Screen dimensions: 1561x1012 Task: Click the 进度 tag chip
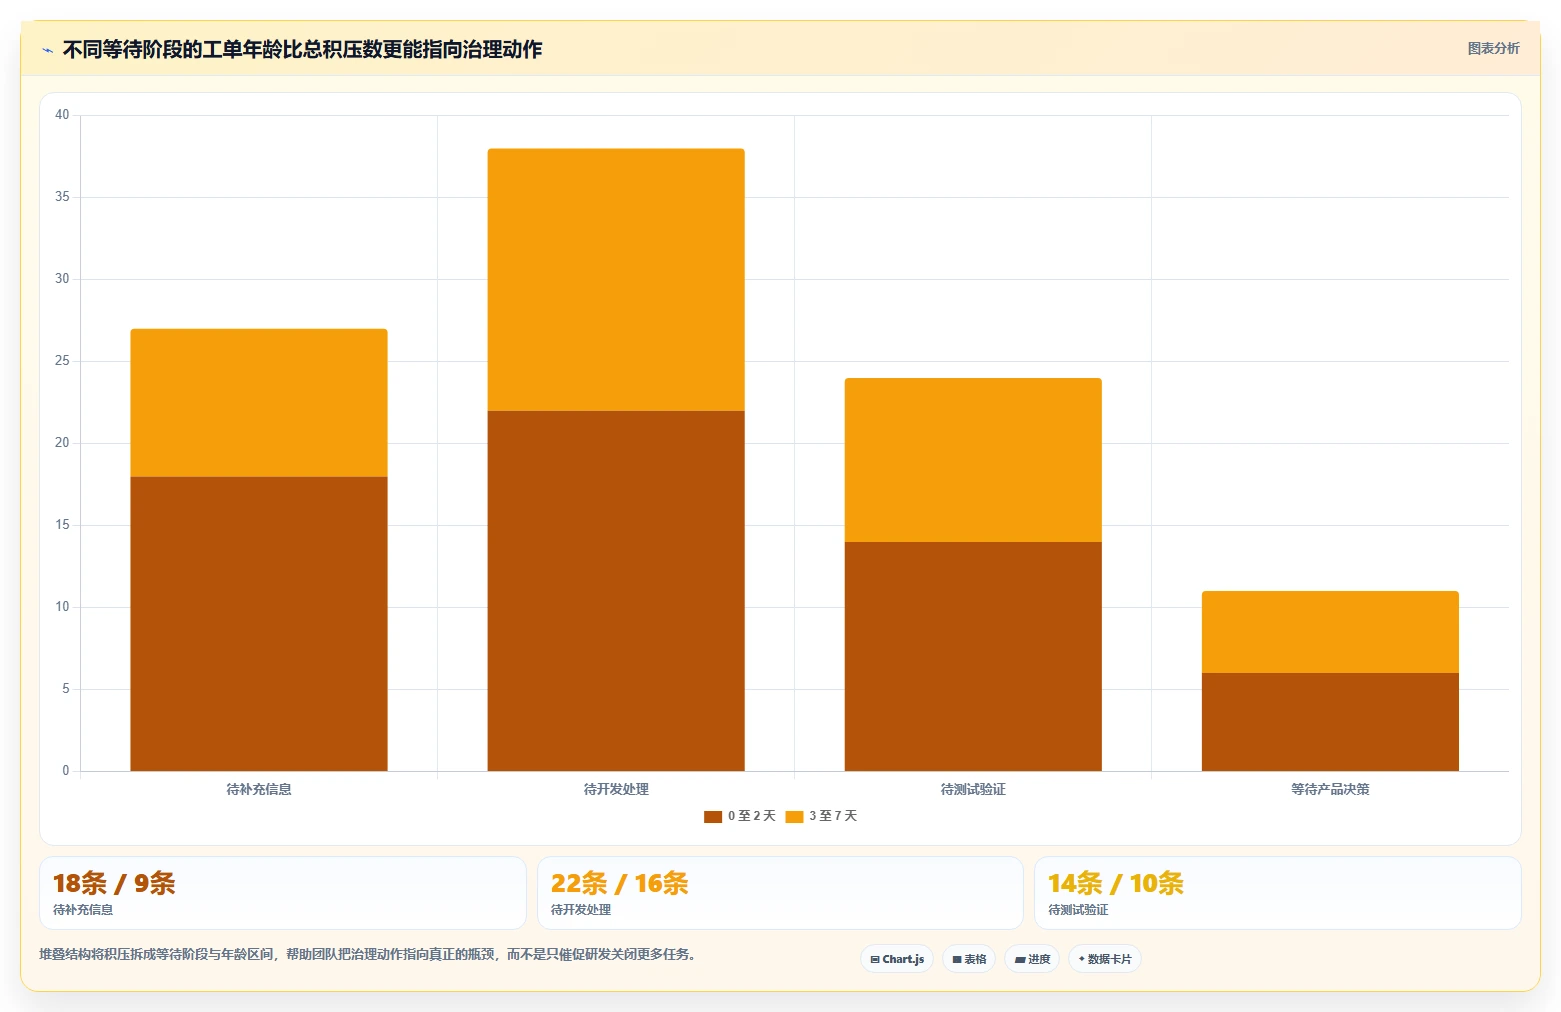1032,959
